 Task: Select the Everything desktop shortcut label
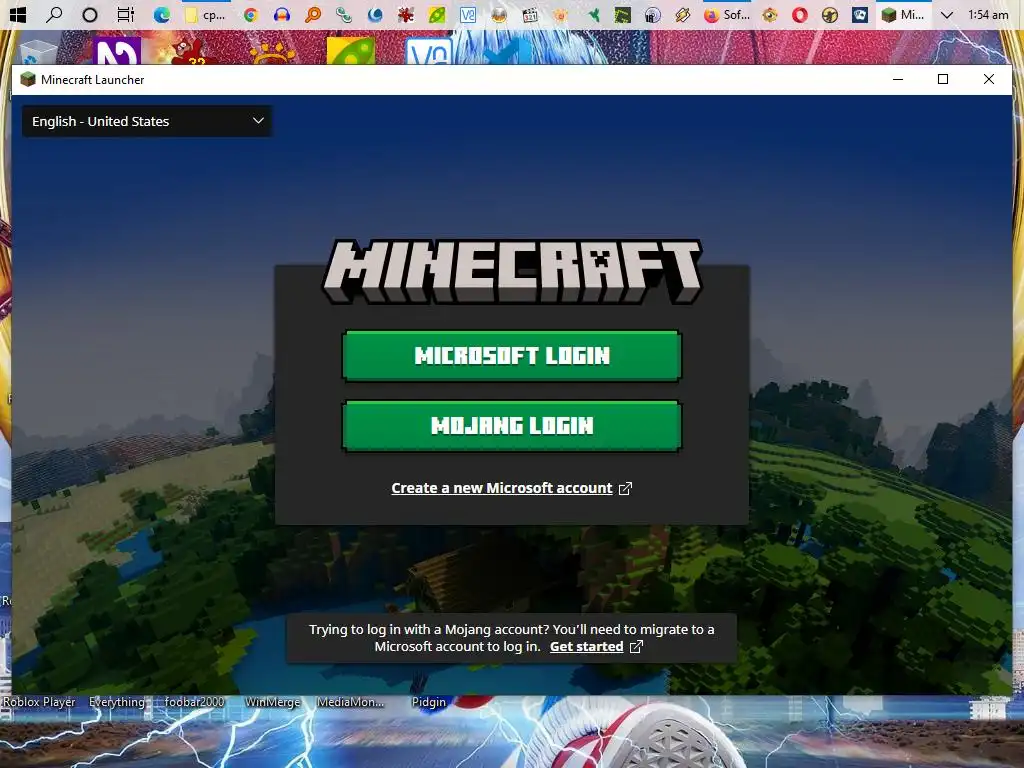(x=117, y=702)
